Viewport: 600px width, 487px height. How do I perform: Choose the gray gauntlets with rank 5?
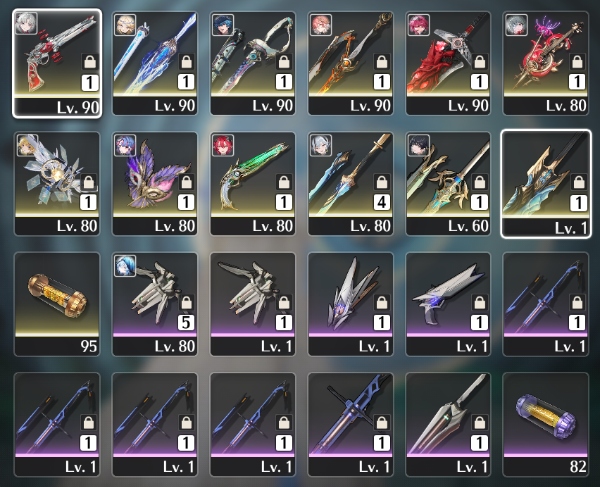click(x=155, y=304)
